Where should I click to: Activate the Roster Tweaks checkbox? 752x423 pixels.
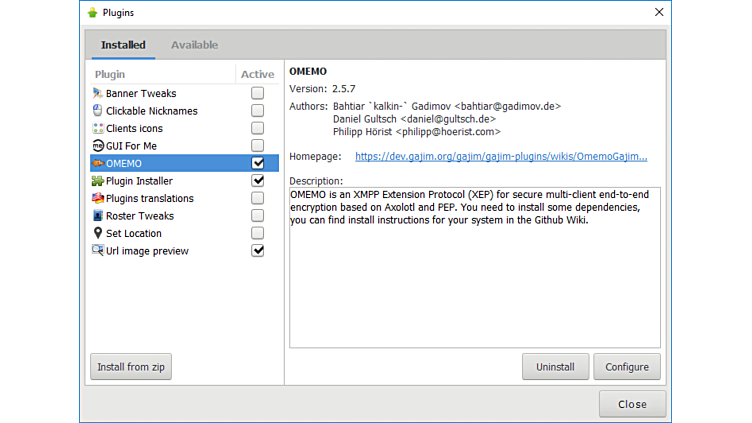pos(257,216)
